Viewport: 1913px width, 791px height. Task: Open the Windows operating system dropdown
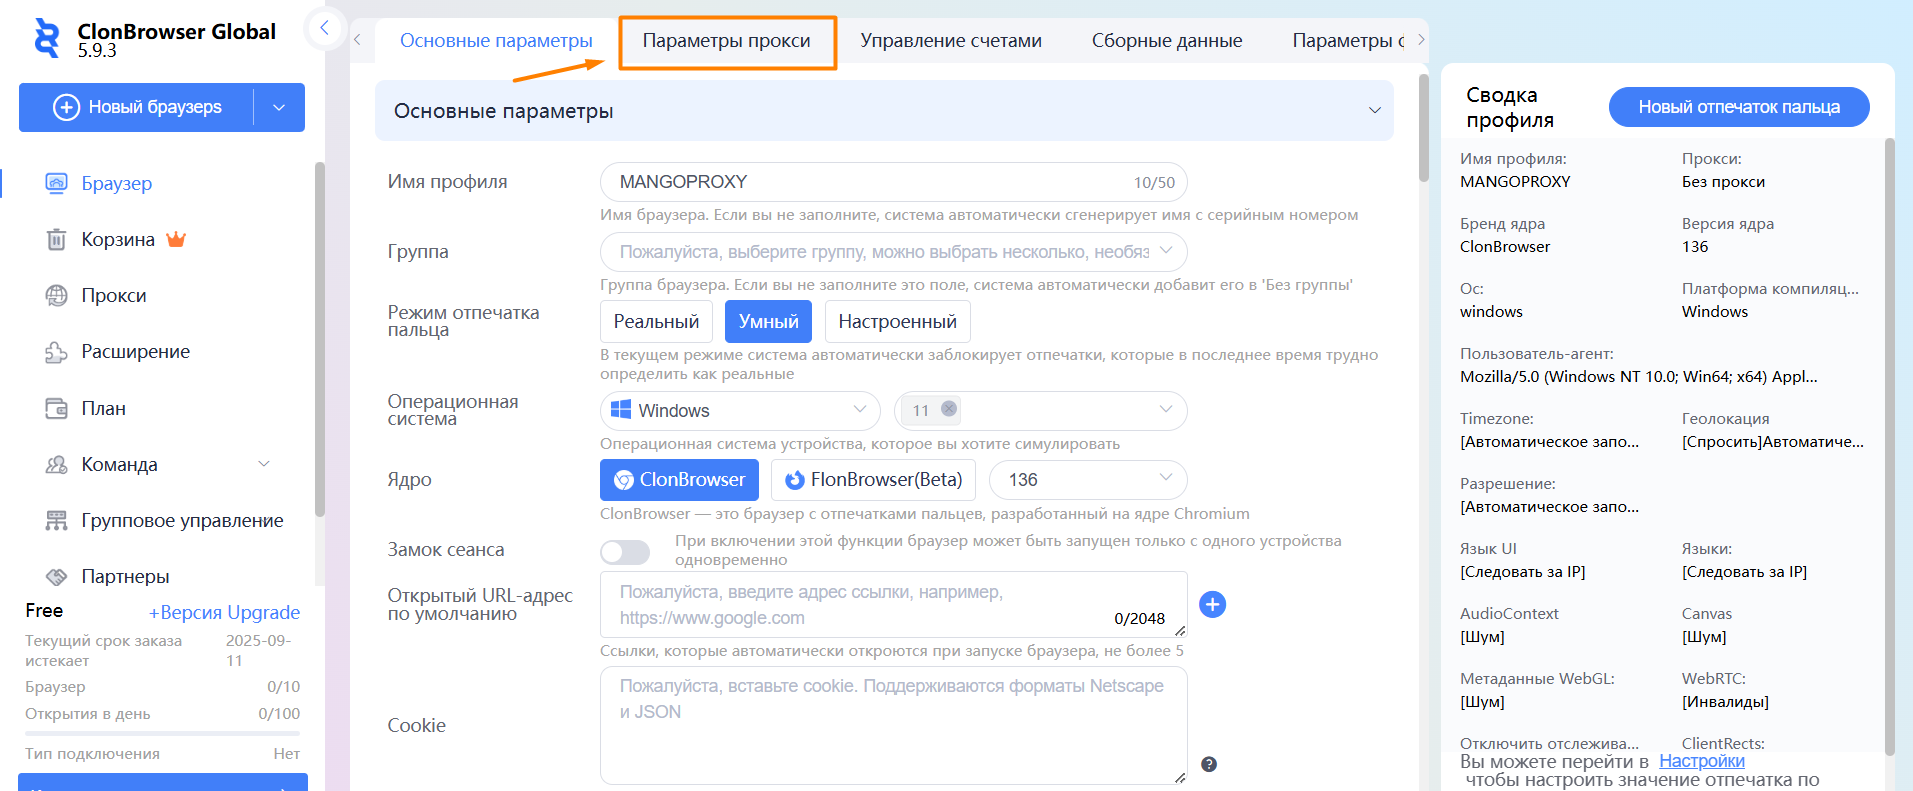[x=740, y=410]
